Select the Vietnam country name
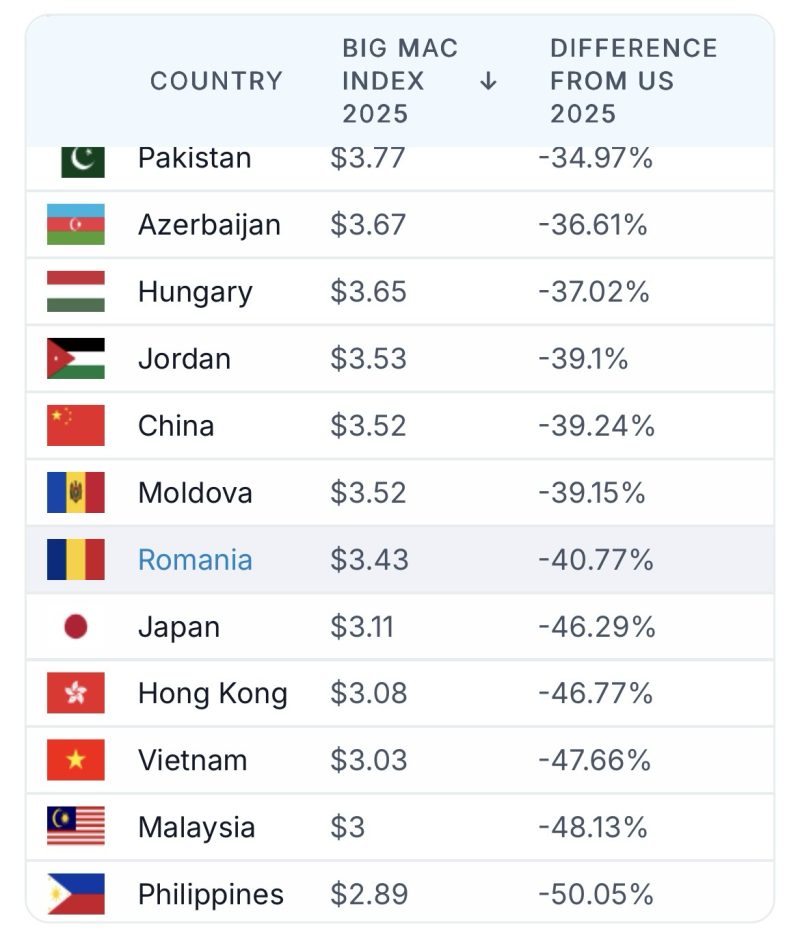 (192, 760)
